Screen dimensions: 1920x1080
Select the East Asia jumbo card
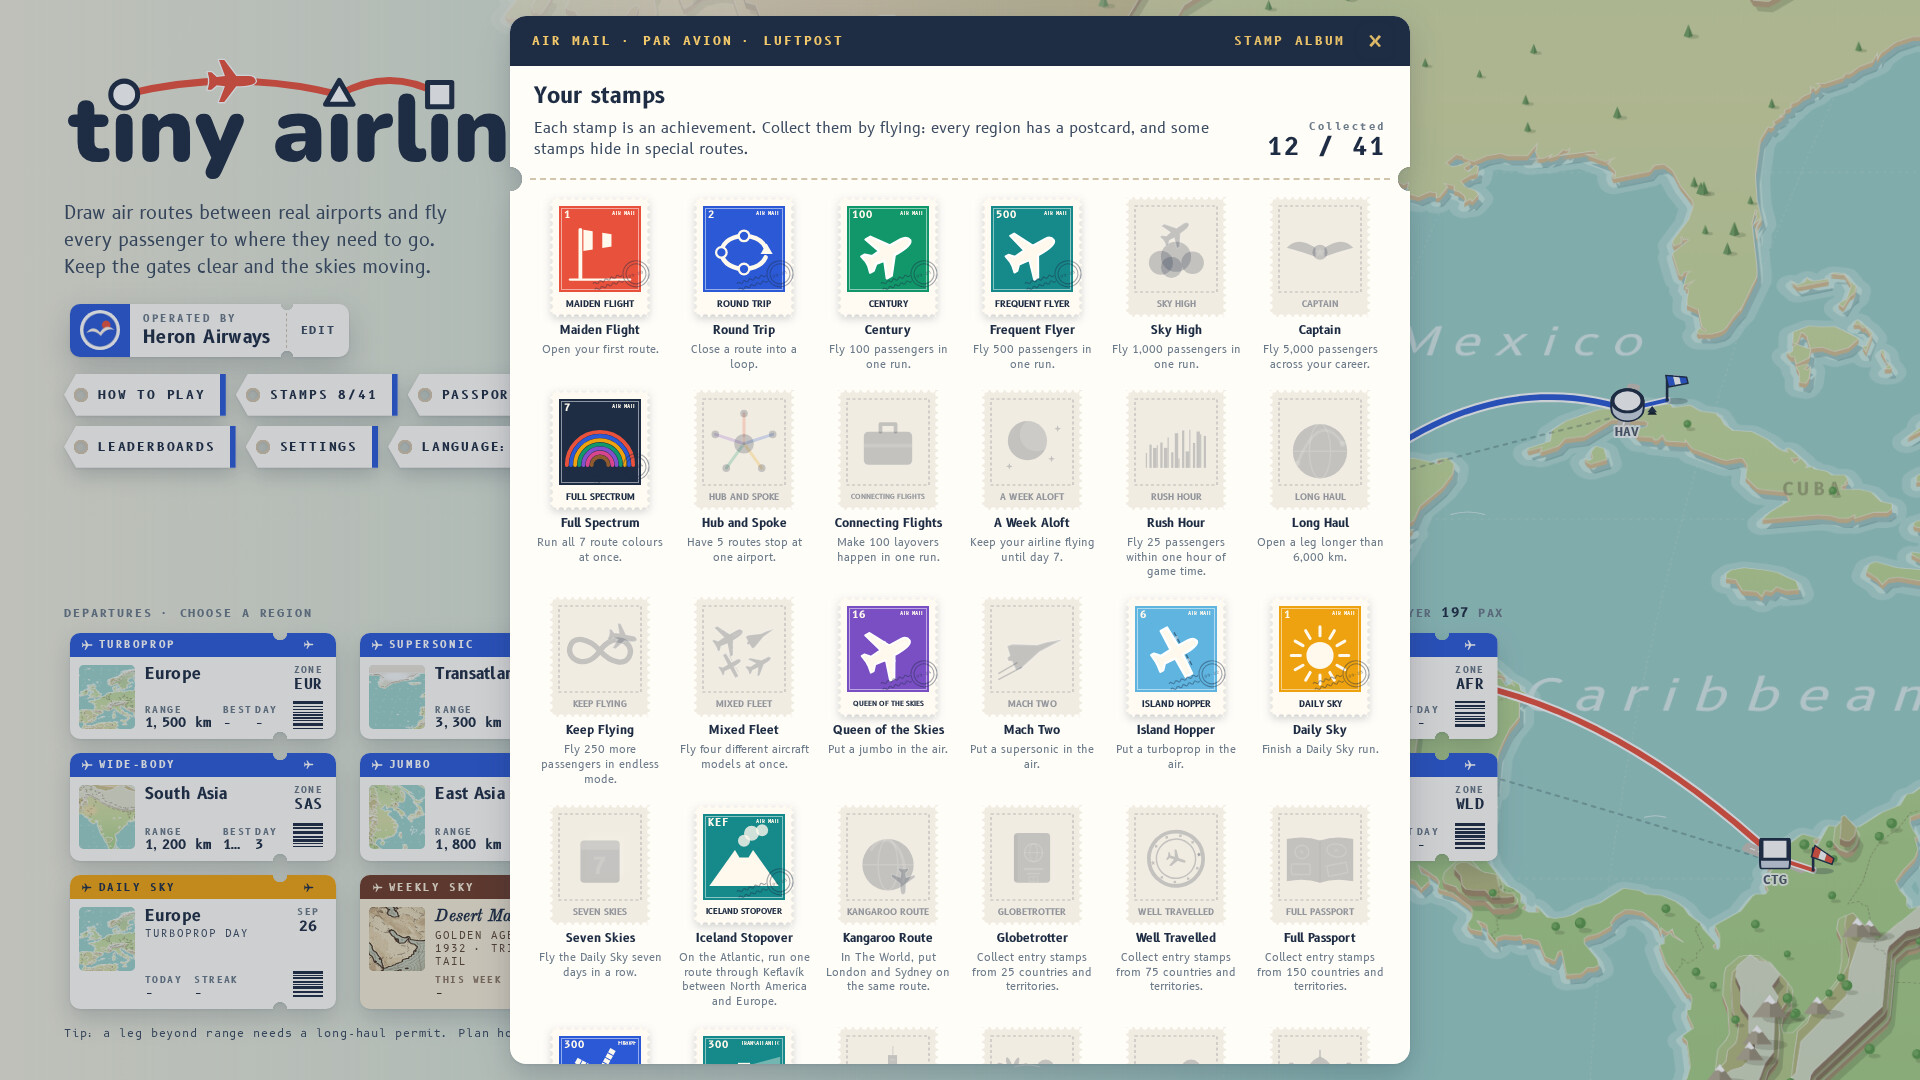(435, 807)
